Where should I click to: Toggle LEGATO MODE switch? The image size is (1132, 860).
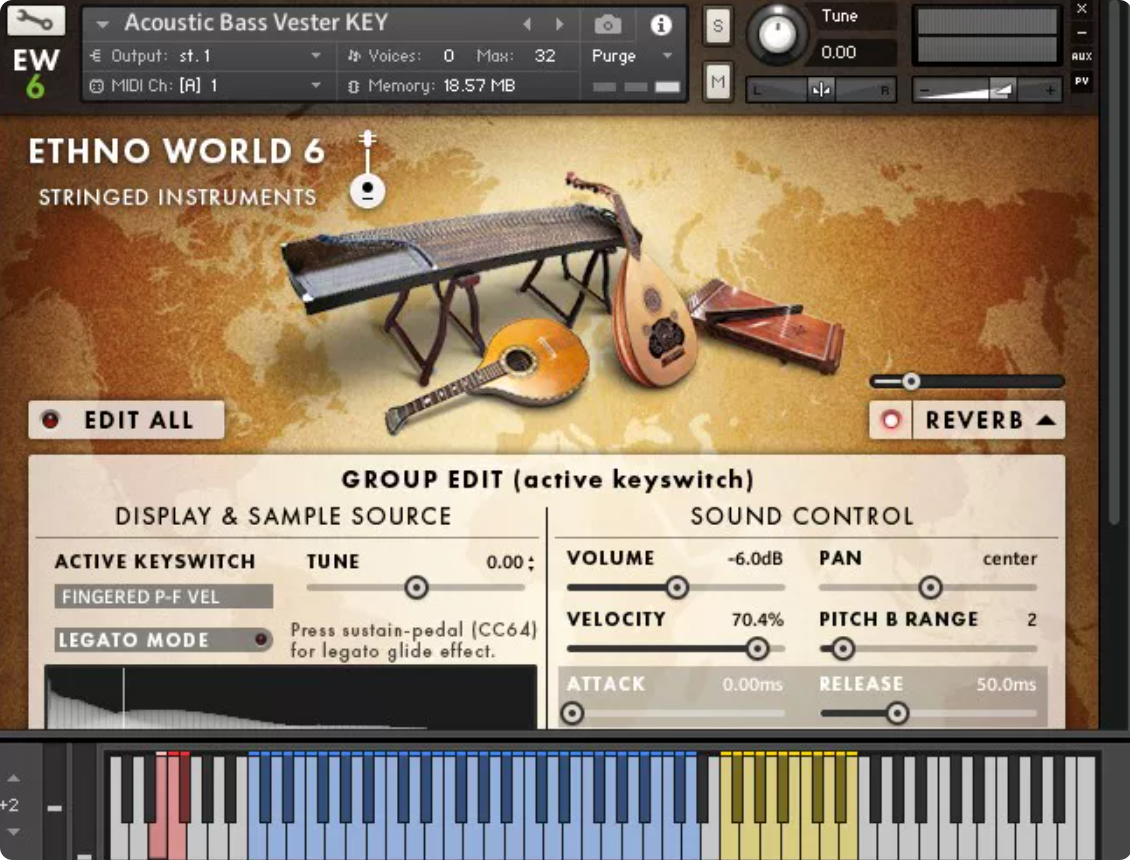pyautogui.click(x=164, y=640)
